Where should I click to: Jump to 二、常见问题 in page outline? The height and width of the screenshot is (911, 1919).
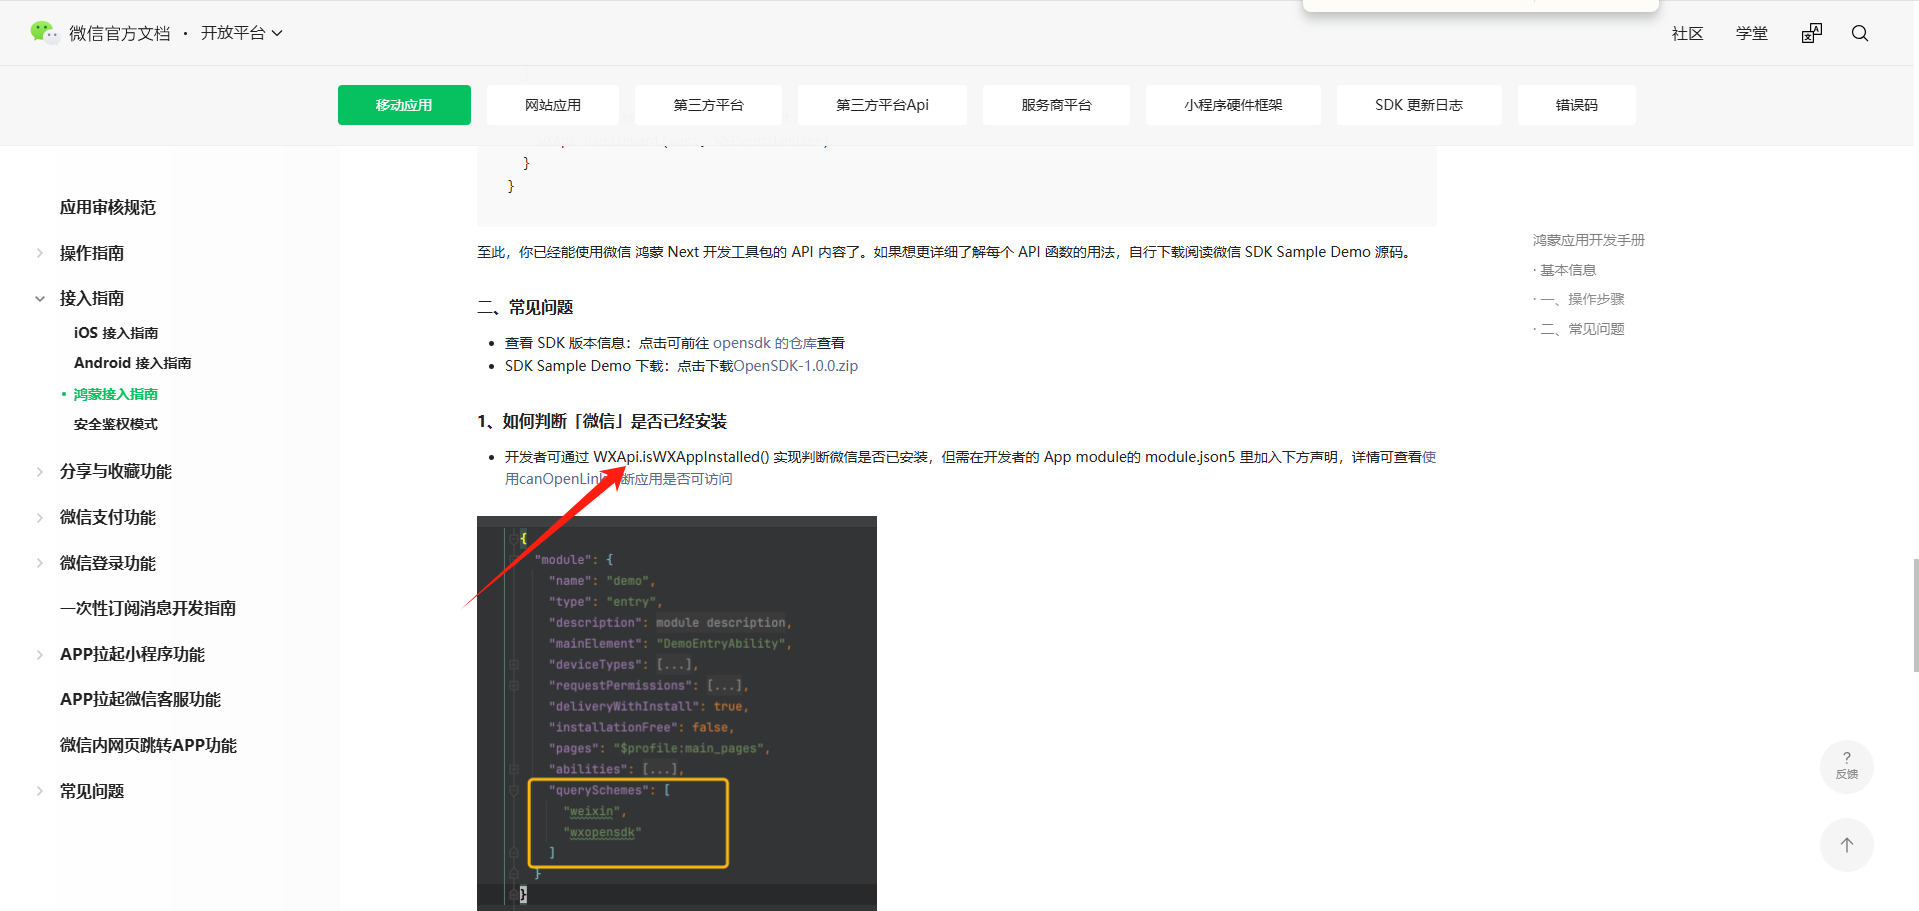(x=1582, y=329)
